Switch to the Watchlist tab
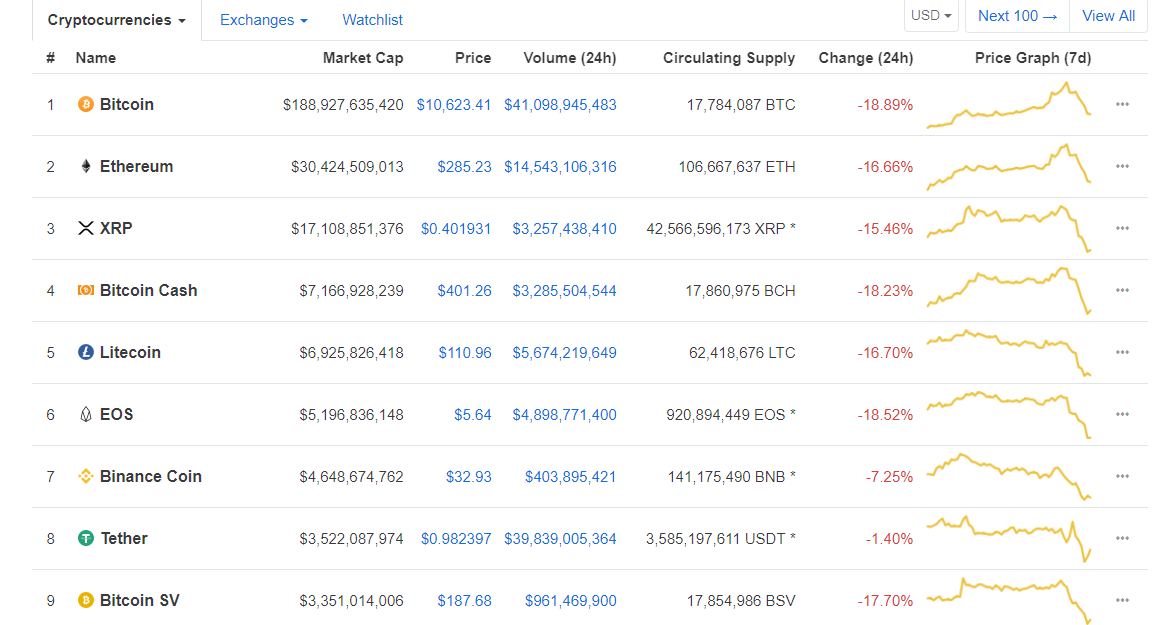This screenshot has width=1154, height=625. (372, 20)
